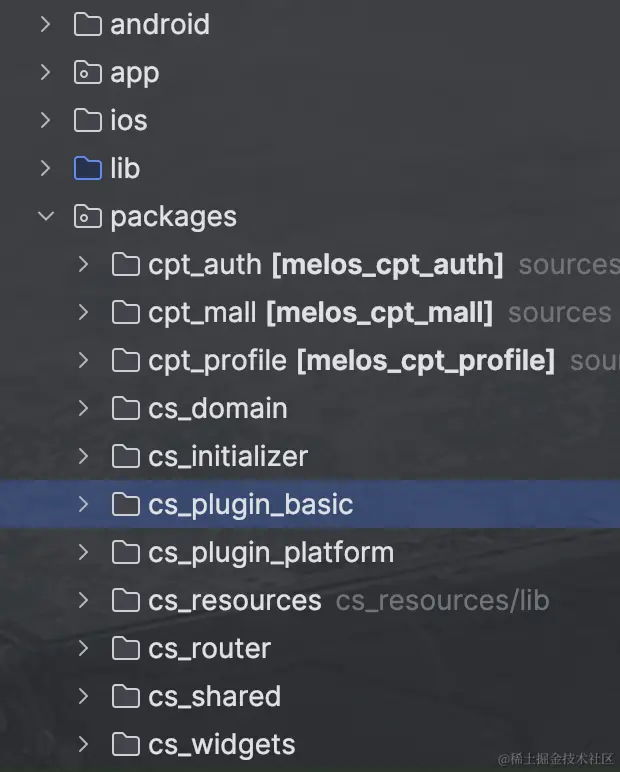Click the packages folder icon

pos(88,216)
